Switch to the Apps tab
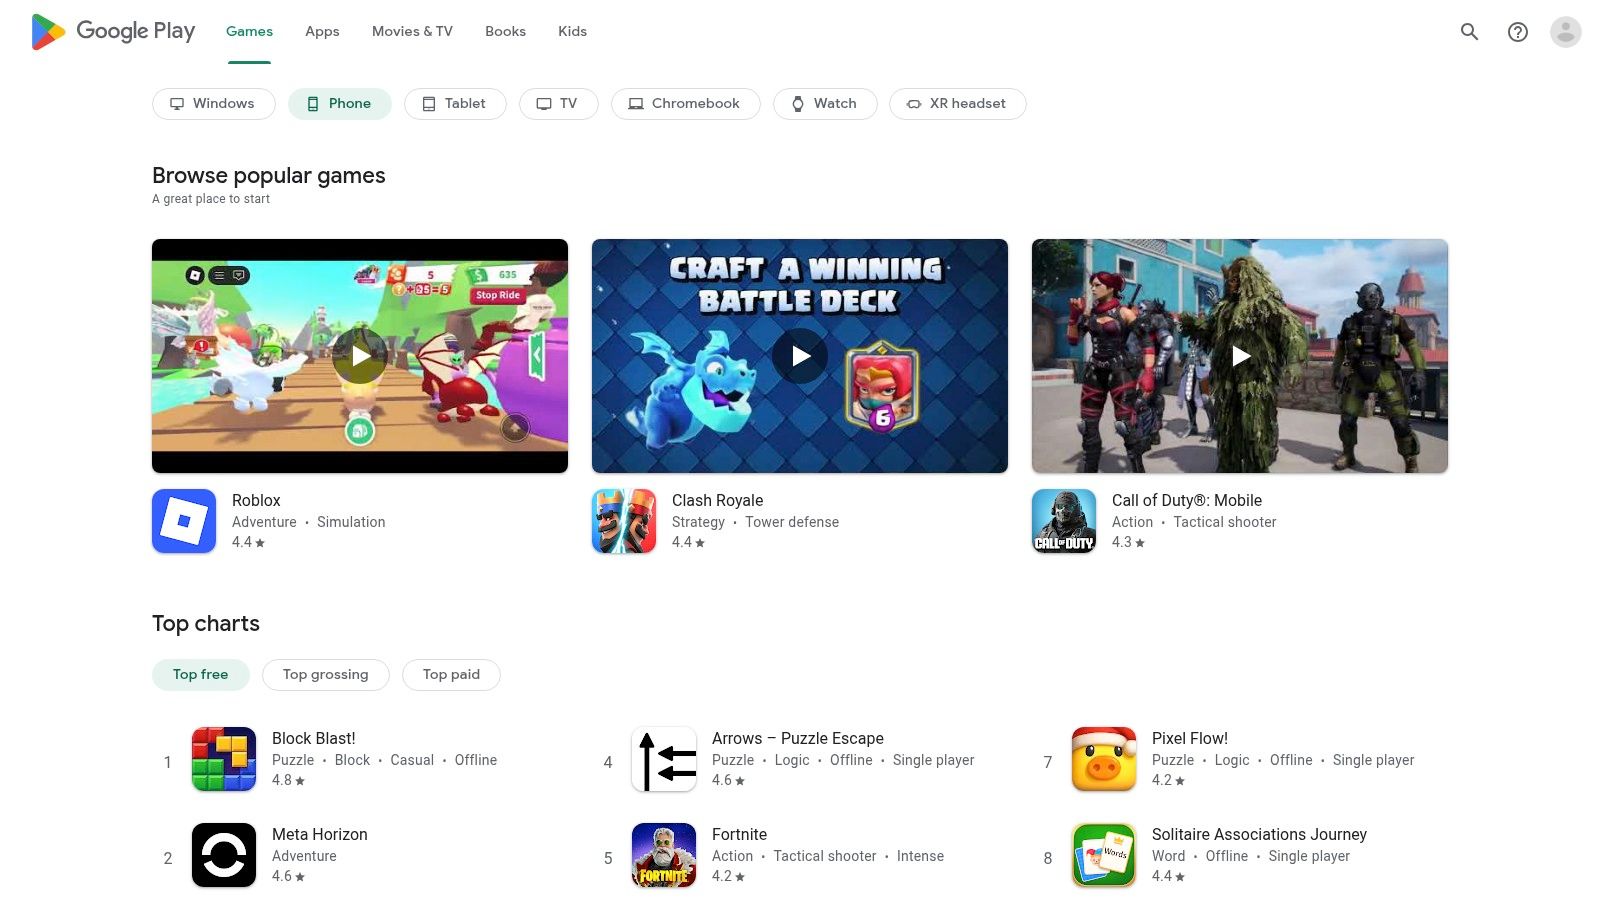 [322, 32]
